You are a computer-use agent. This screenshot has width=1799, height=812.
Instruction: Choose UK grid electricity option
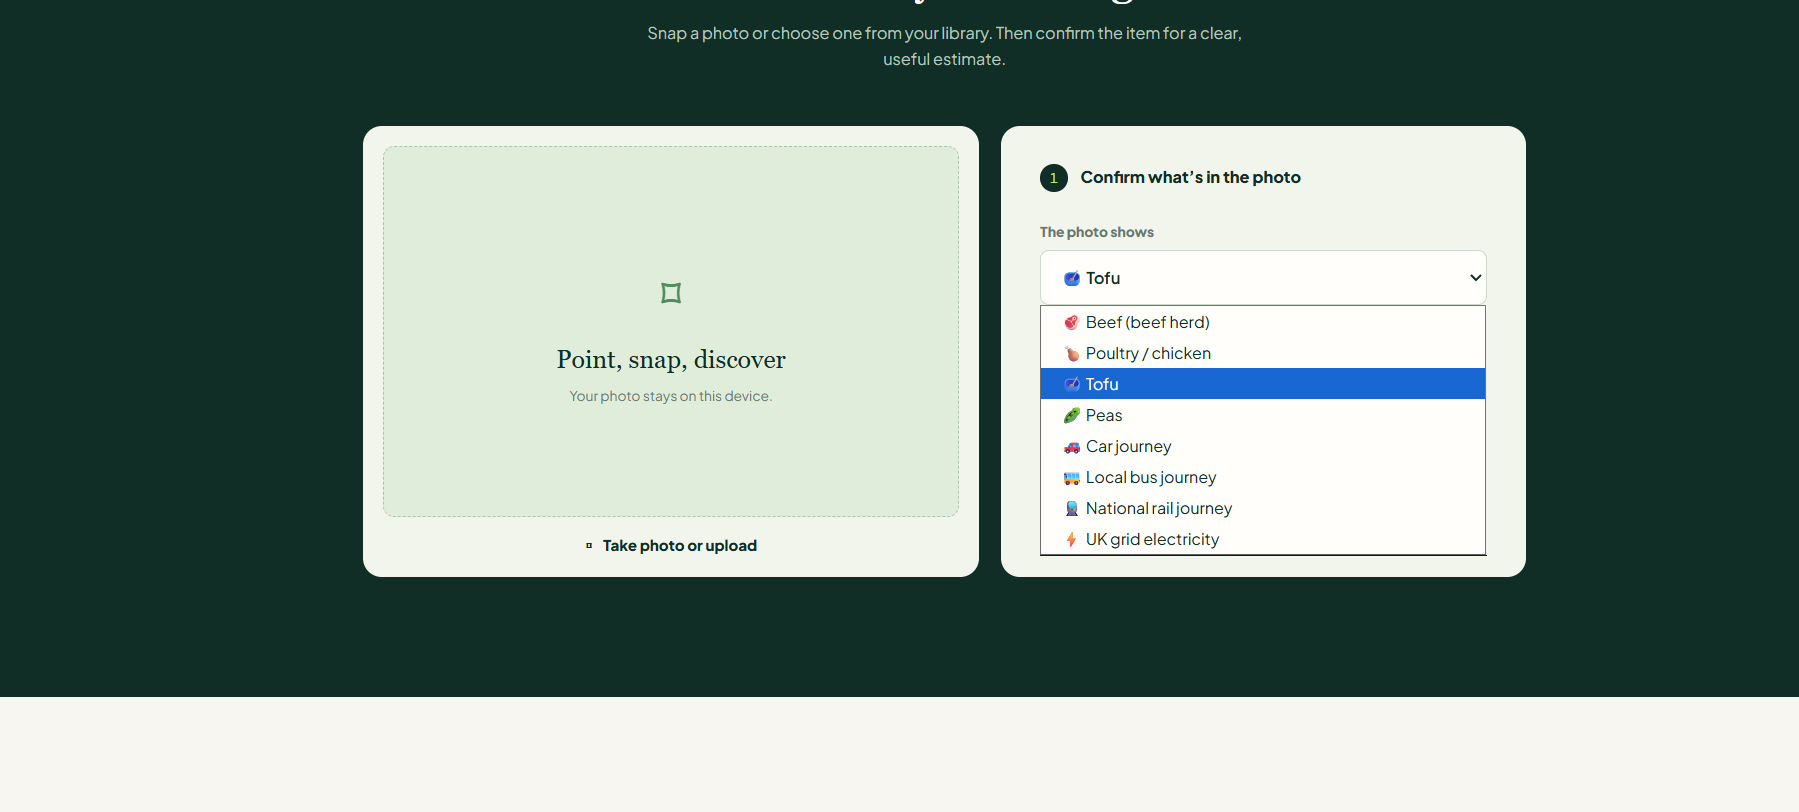pyautogui.click(x=1263, y=539)
